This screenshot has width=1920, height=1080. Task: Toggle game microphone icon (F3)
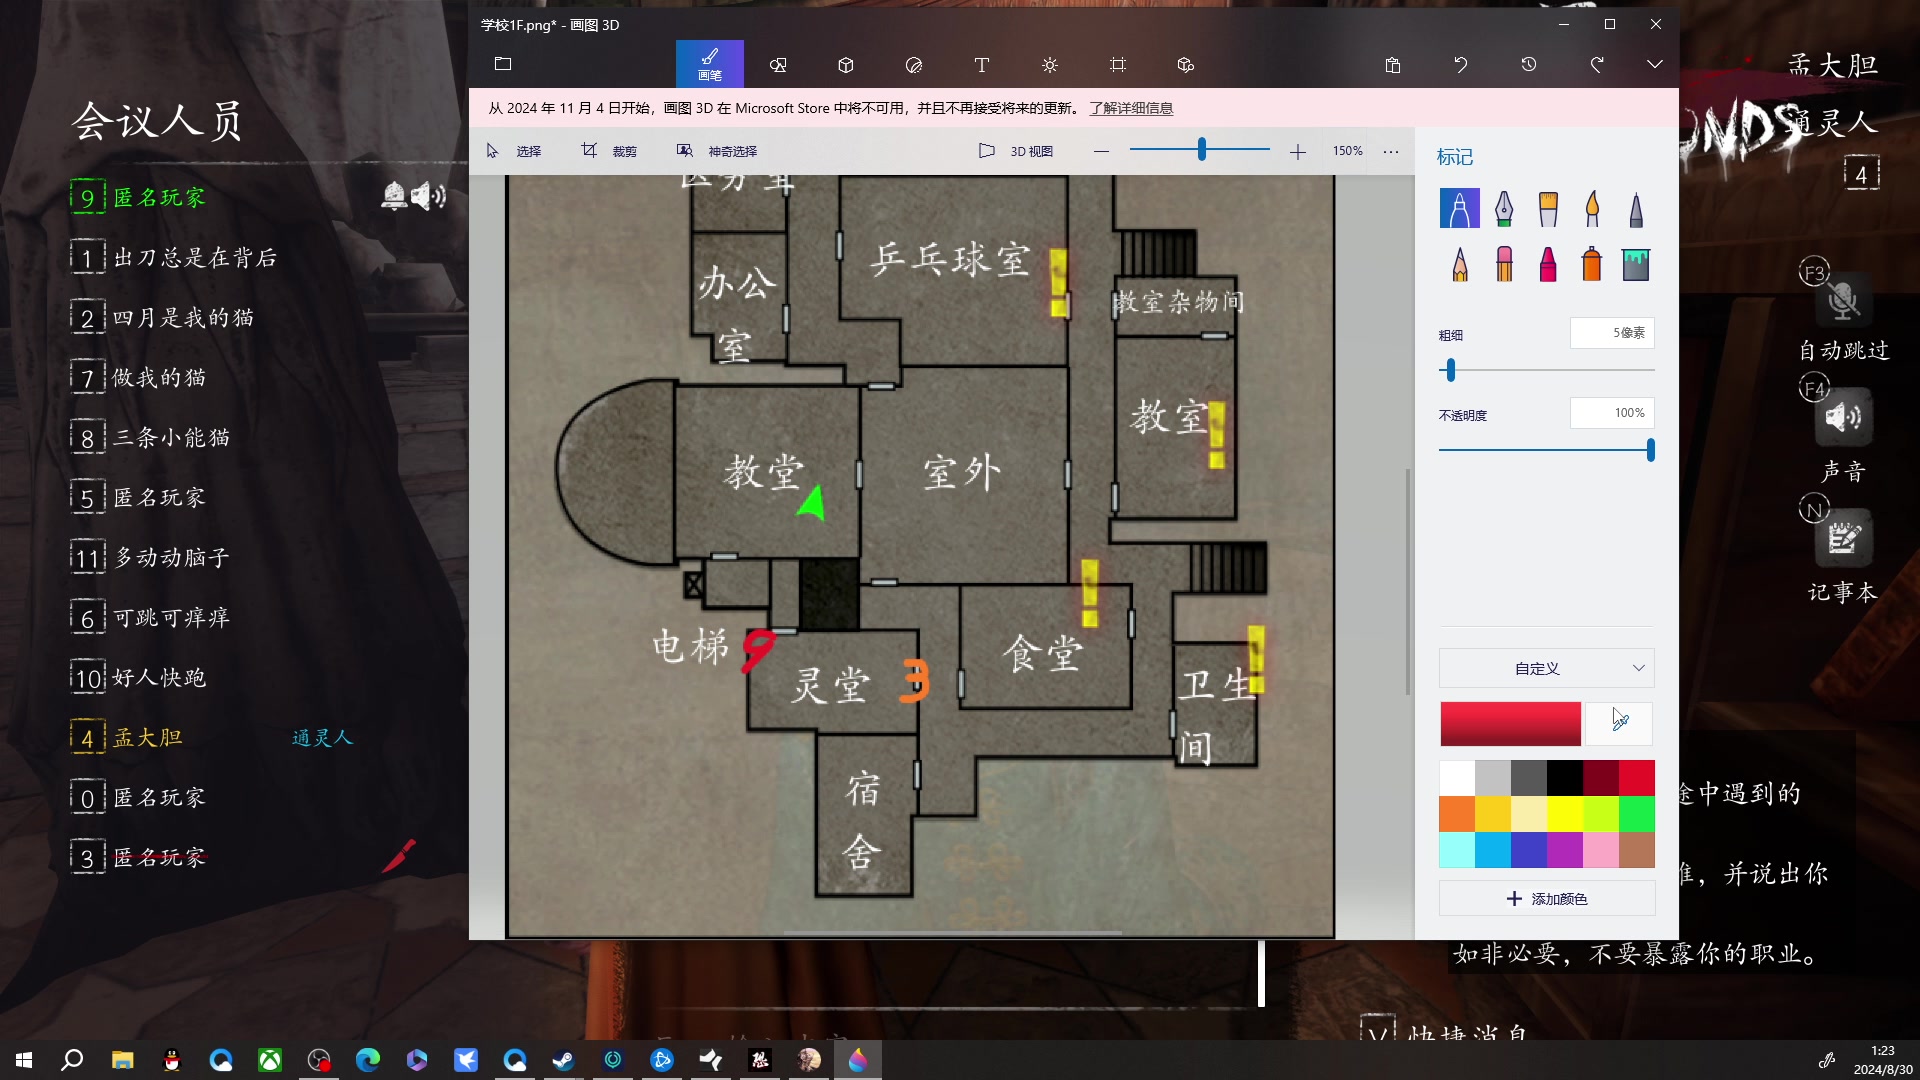(1843, 300)
